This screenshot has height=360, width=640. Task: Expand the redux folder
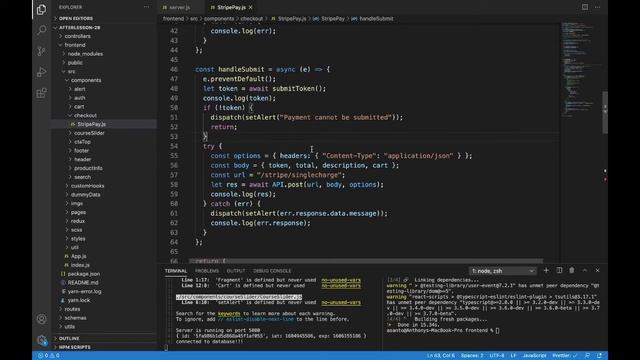coord(78,221)
